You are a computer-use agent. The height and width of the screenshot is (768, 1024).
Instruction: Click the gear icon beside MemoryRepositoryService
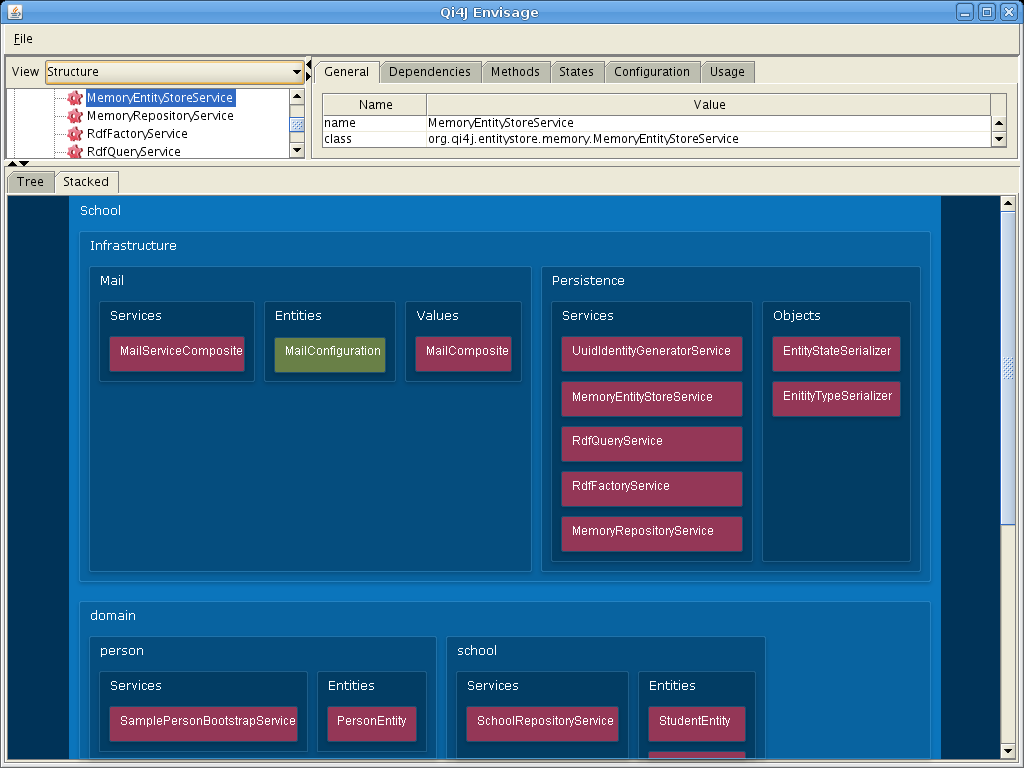coord(74,116)
